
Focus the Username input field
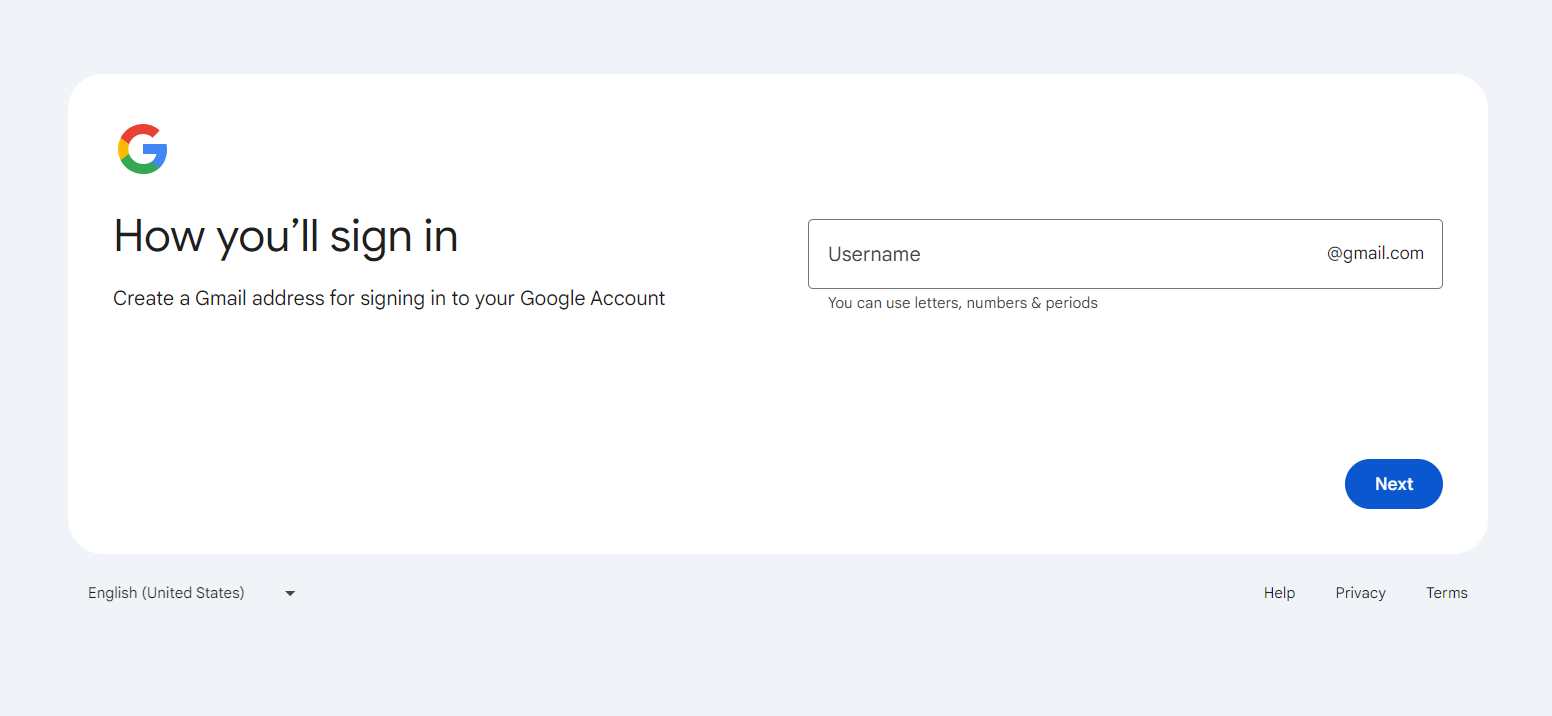1125,254
